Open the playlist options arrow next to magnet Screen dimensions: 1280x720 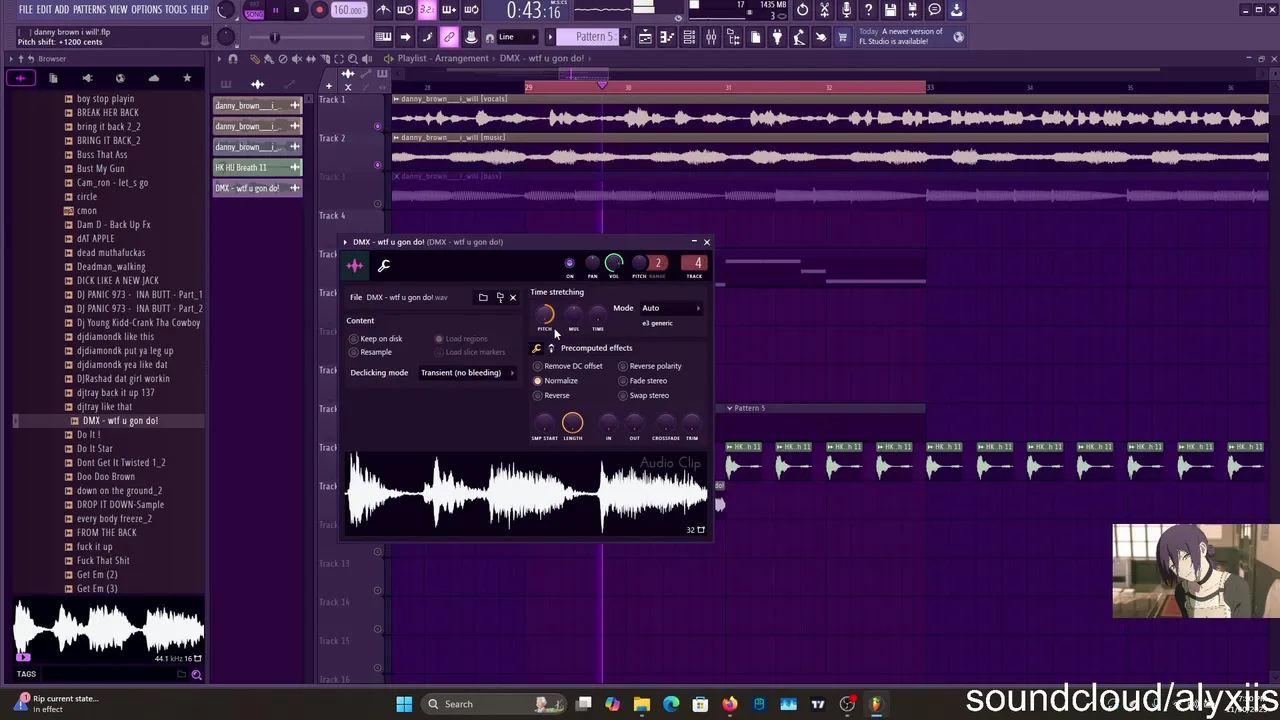point(219,59)
